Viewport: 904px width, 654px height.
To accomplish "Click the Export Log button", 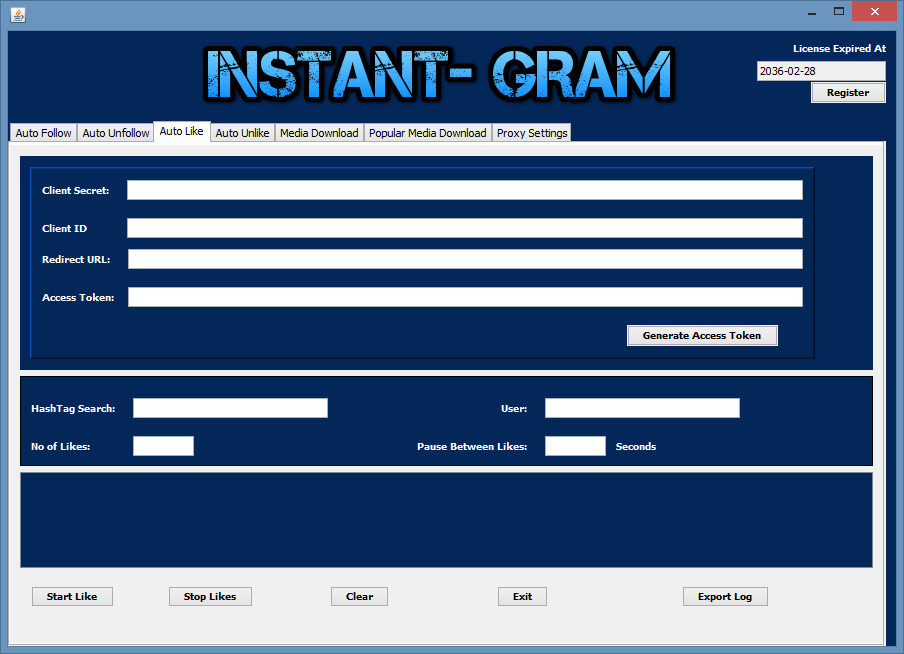I will coord(725,596).
